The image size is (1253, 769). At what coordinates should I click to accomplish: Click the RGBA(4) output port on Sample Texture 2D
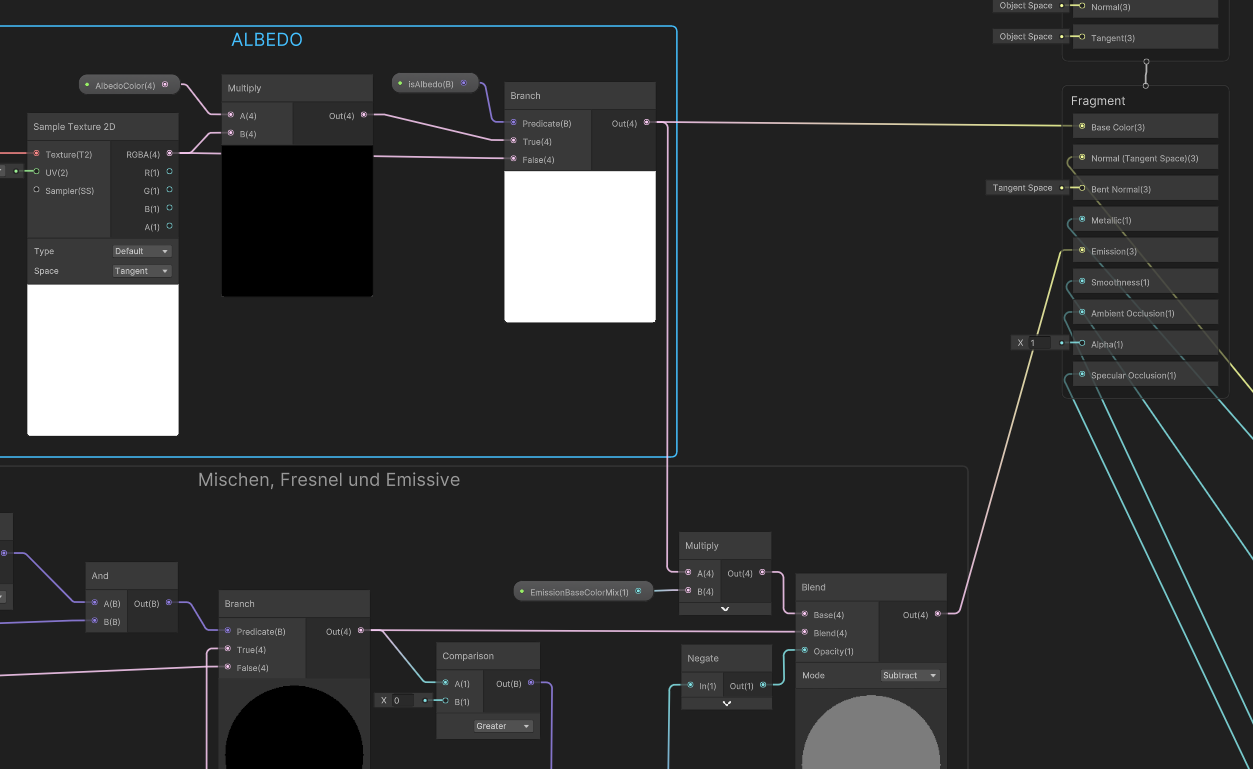click(169, 154)
